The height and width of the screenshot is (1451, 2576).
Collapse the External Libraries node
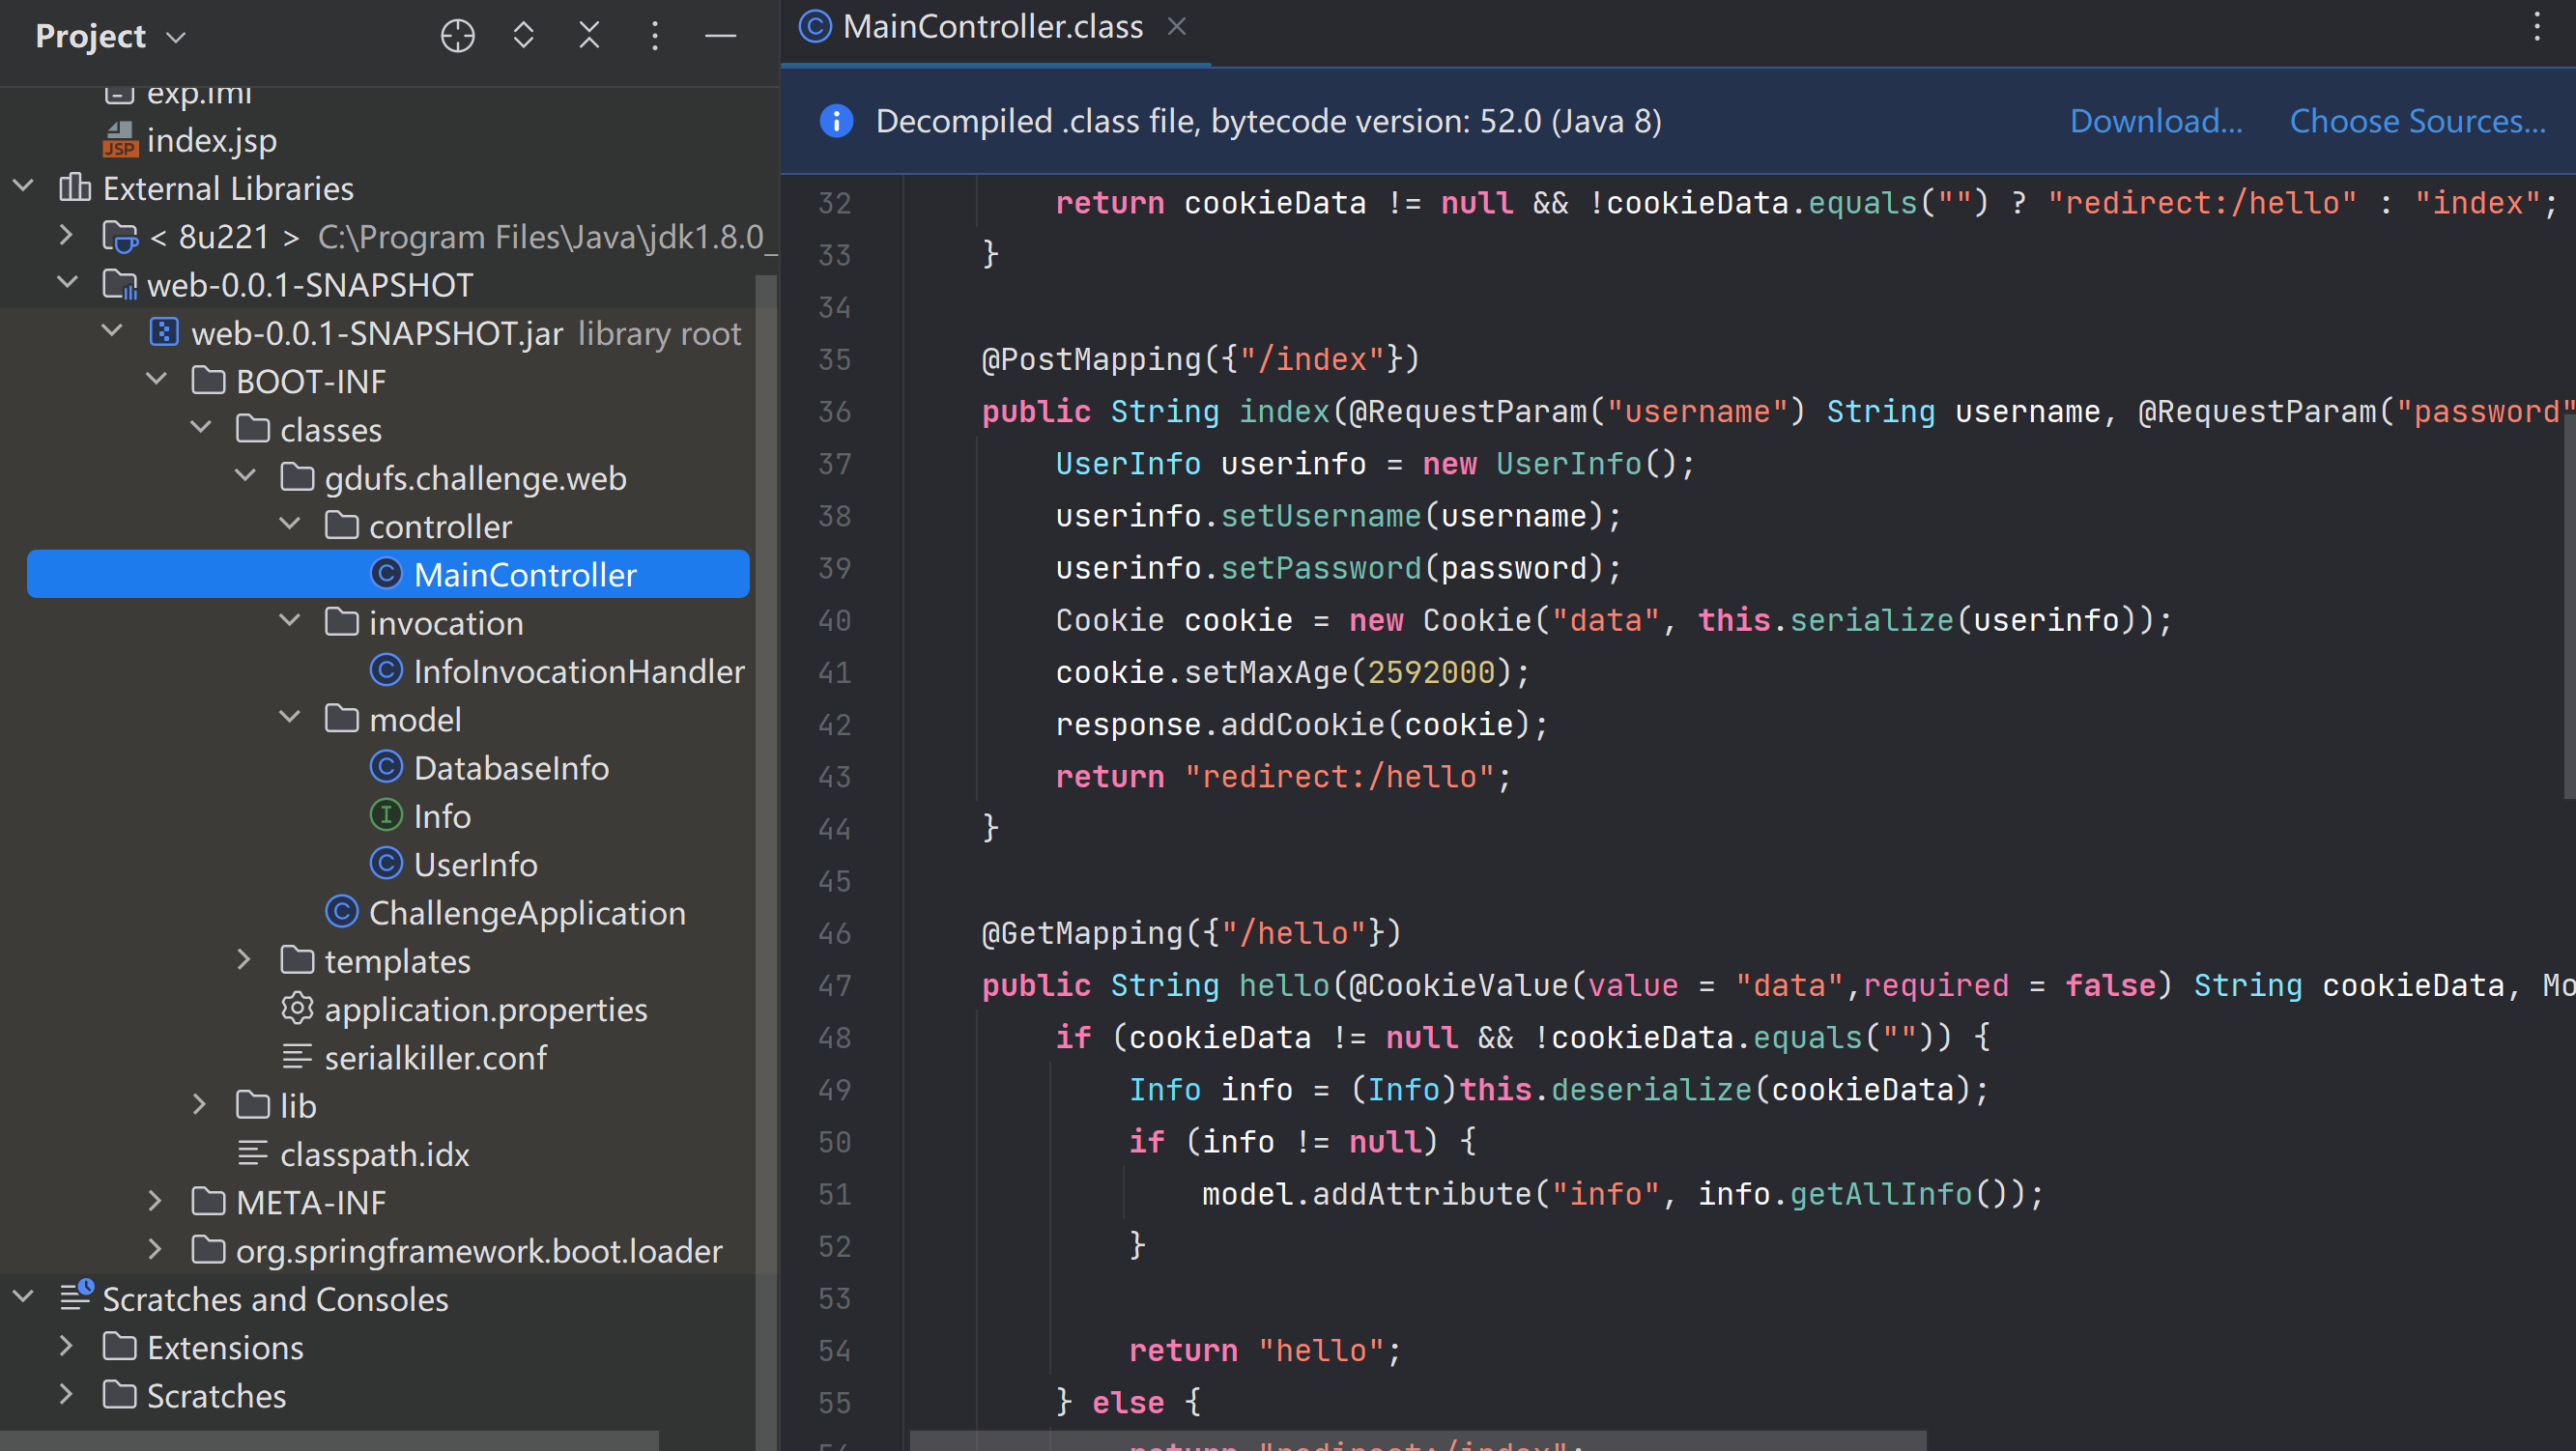(x=24, y=187)
